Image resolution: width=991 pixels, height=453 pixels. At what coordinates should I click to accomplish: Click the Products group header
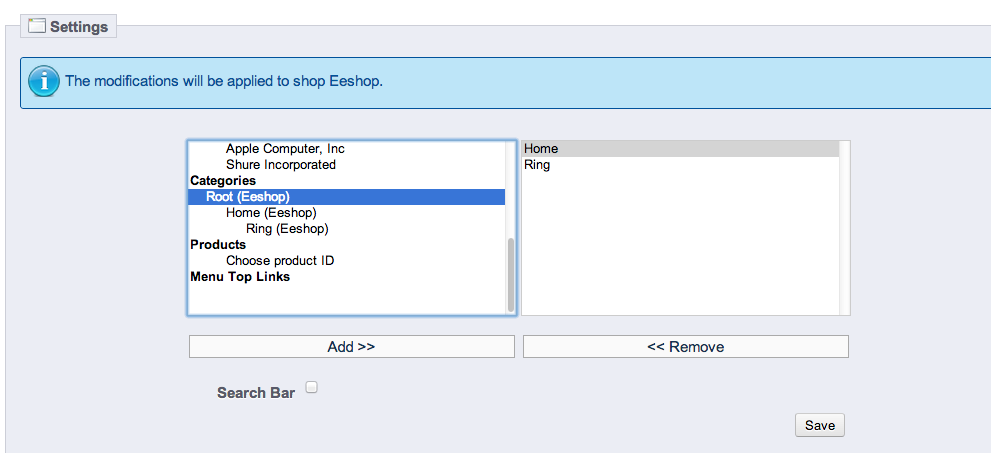(218, 245)
